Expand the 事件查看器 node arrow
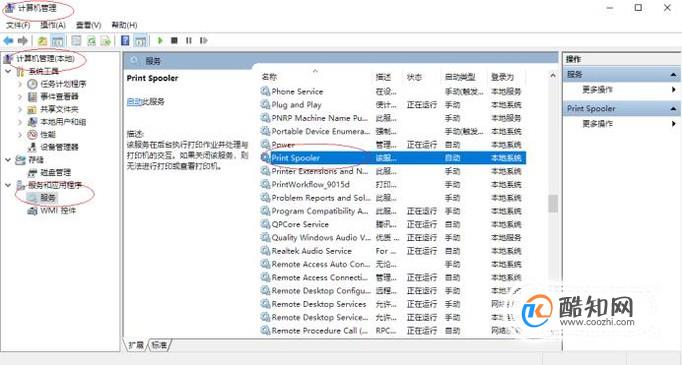This screenshot has width=682, height=365. tap(20, 97)
